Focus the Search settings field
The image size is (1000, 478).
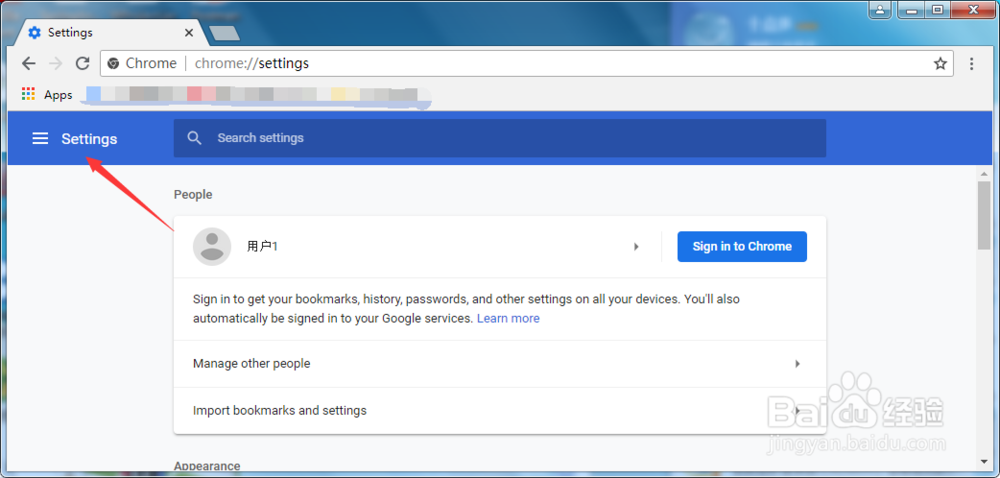tap(500, 138)
